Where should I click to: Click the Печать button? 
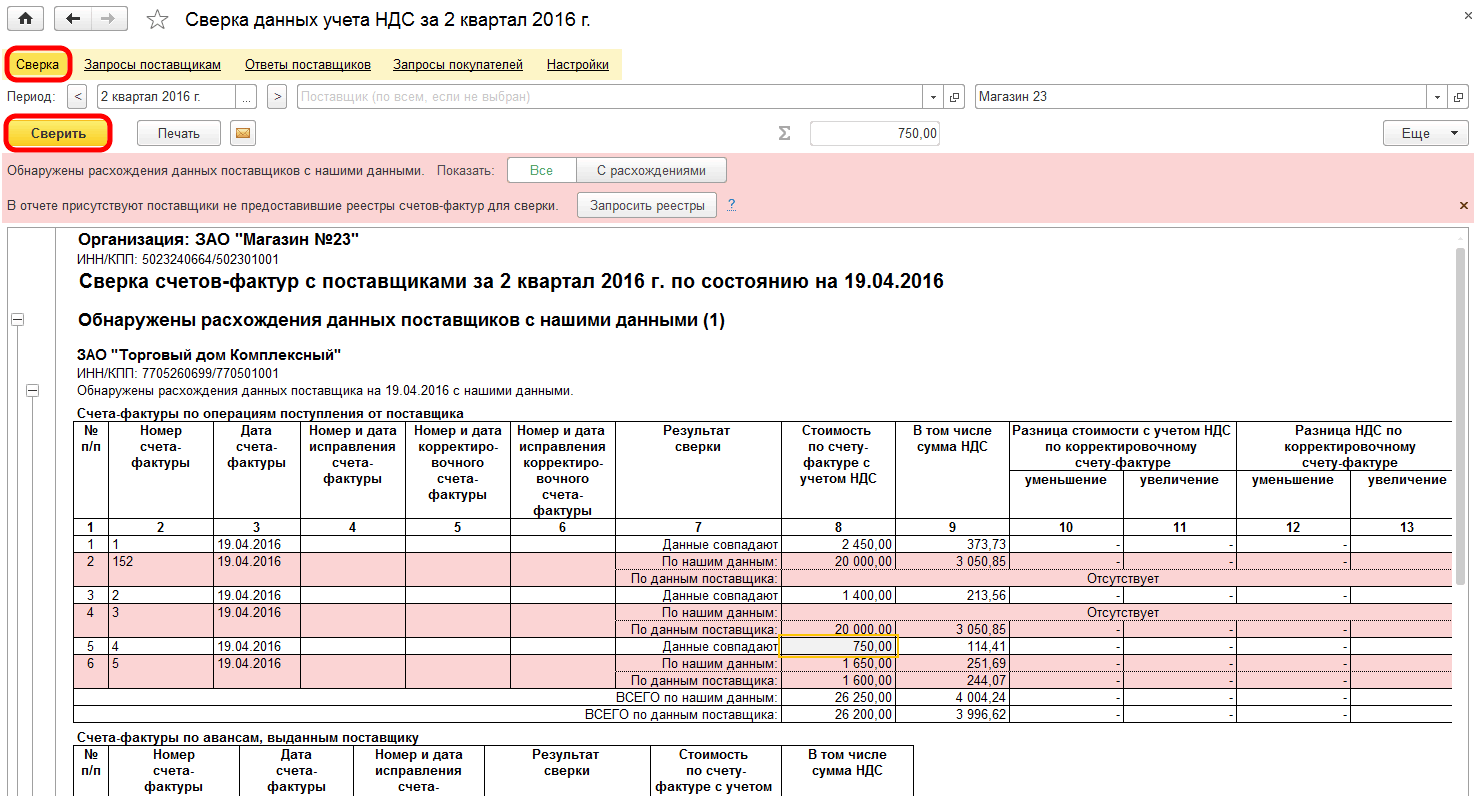(179, 133)
